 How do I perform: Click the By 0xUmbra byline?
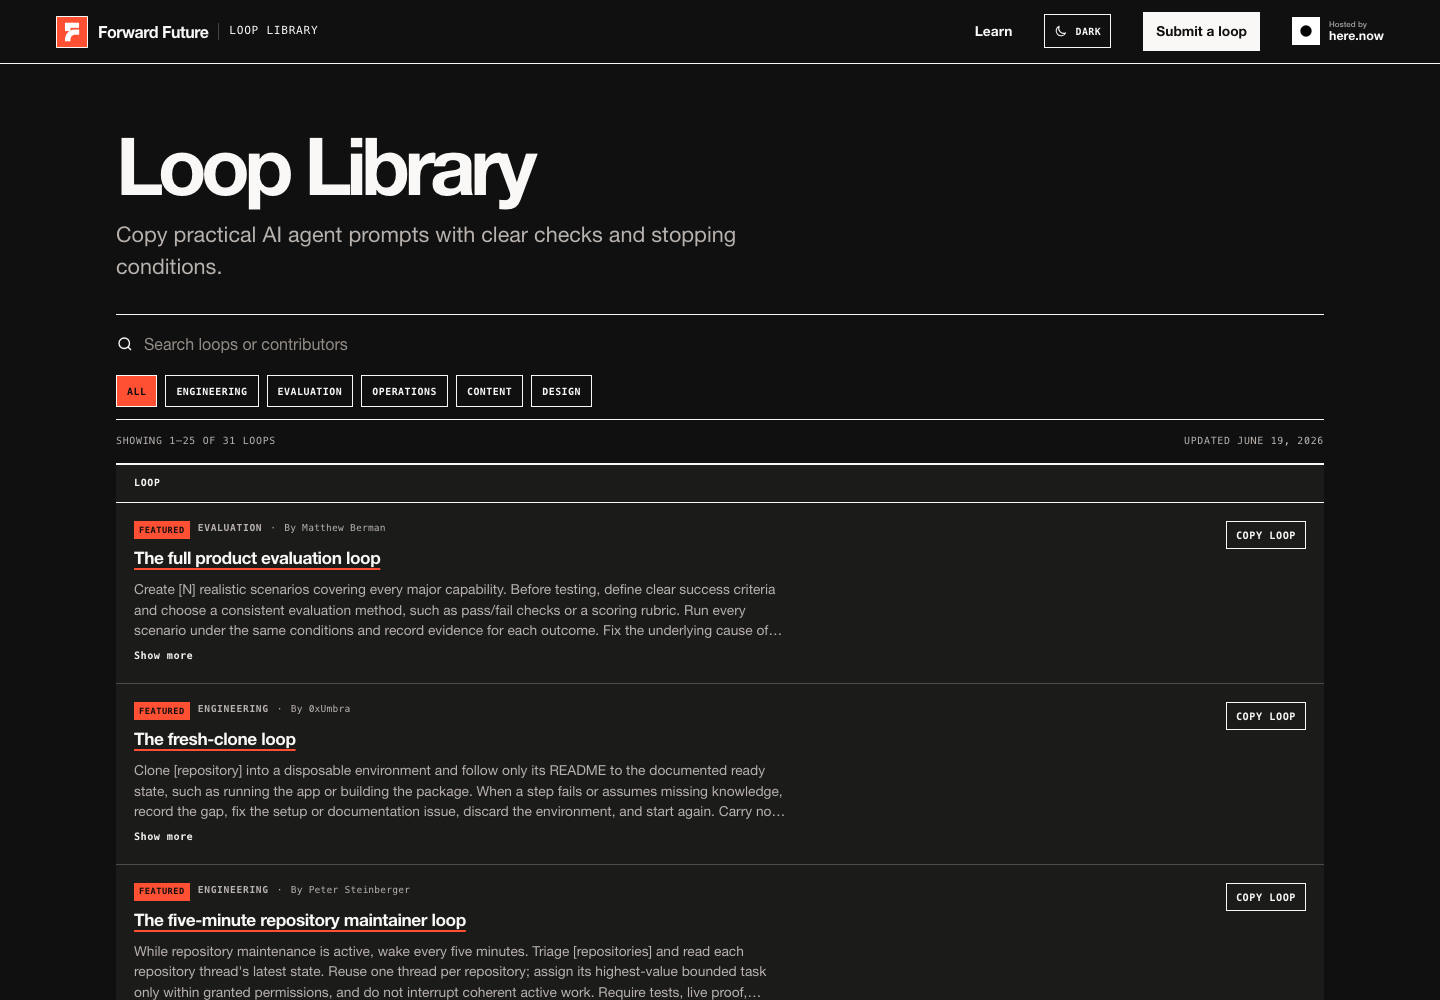pos(321,709)
